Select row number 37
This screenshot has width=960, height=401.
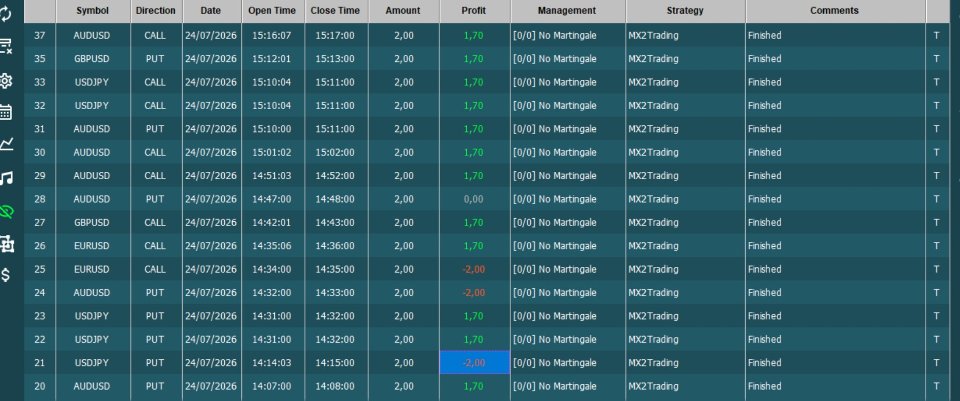coord(40,36)
